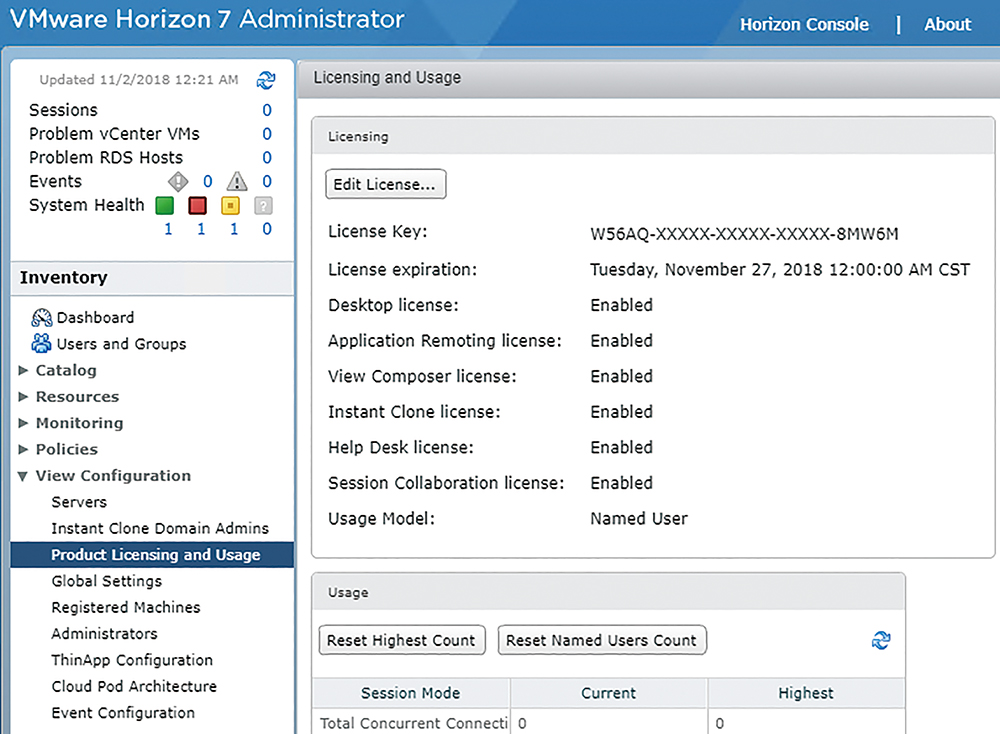
Task: Click the Edit License button
Action: [x=385, y=184]
